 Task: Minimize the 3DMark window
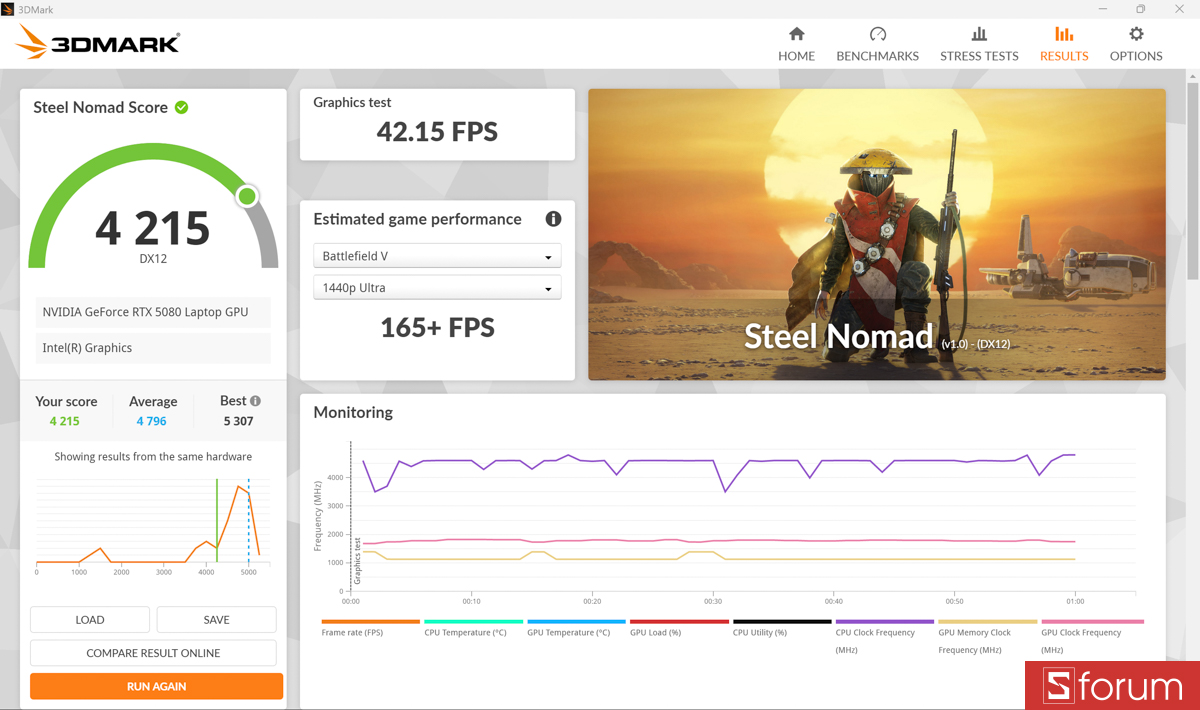1104,9
